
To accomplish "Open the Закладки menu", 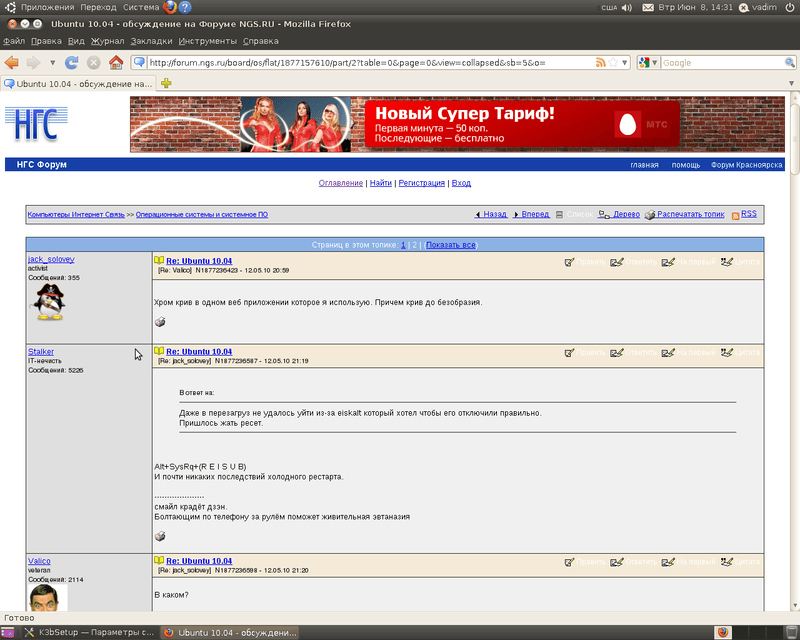I will coord(151,41).
